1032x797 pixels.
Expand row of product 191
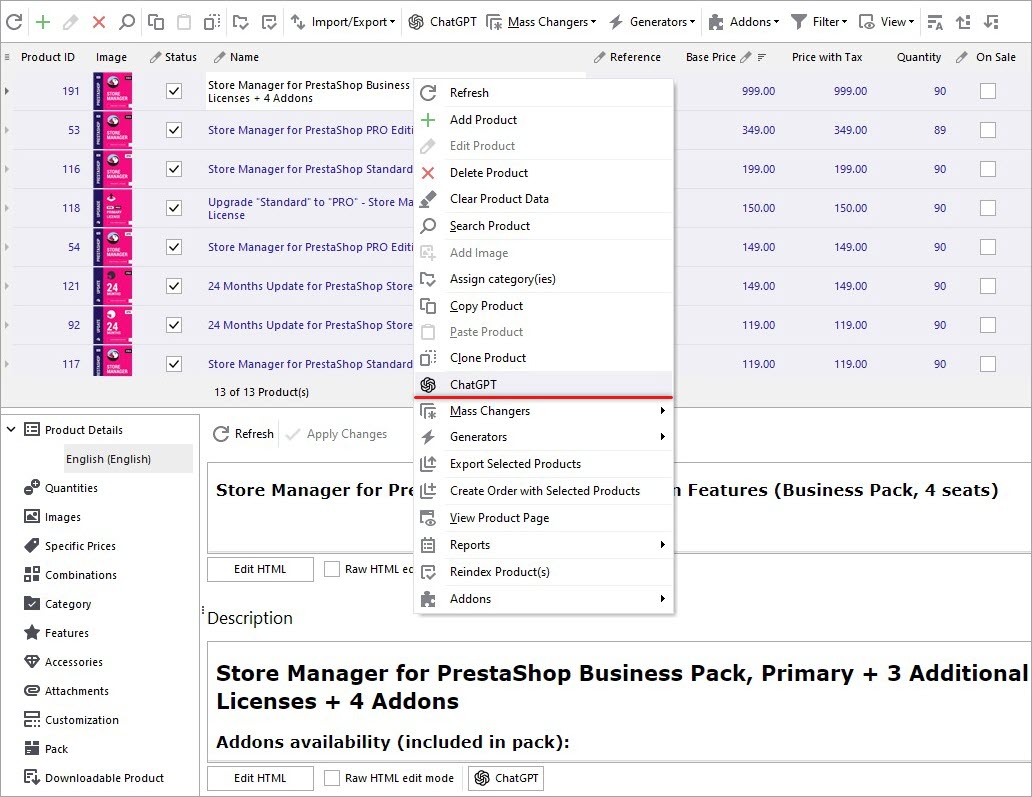(7, 91)
